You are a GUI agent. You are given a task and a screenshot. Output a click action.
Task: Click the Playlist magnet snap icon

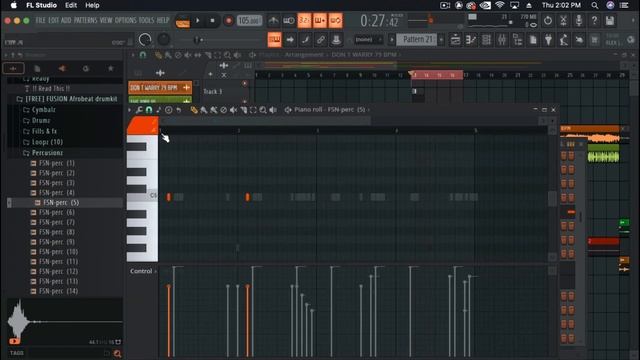click(x=143, y=55)
